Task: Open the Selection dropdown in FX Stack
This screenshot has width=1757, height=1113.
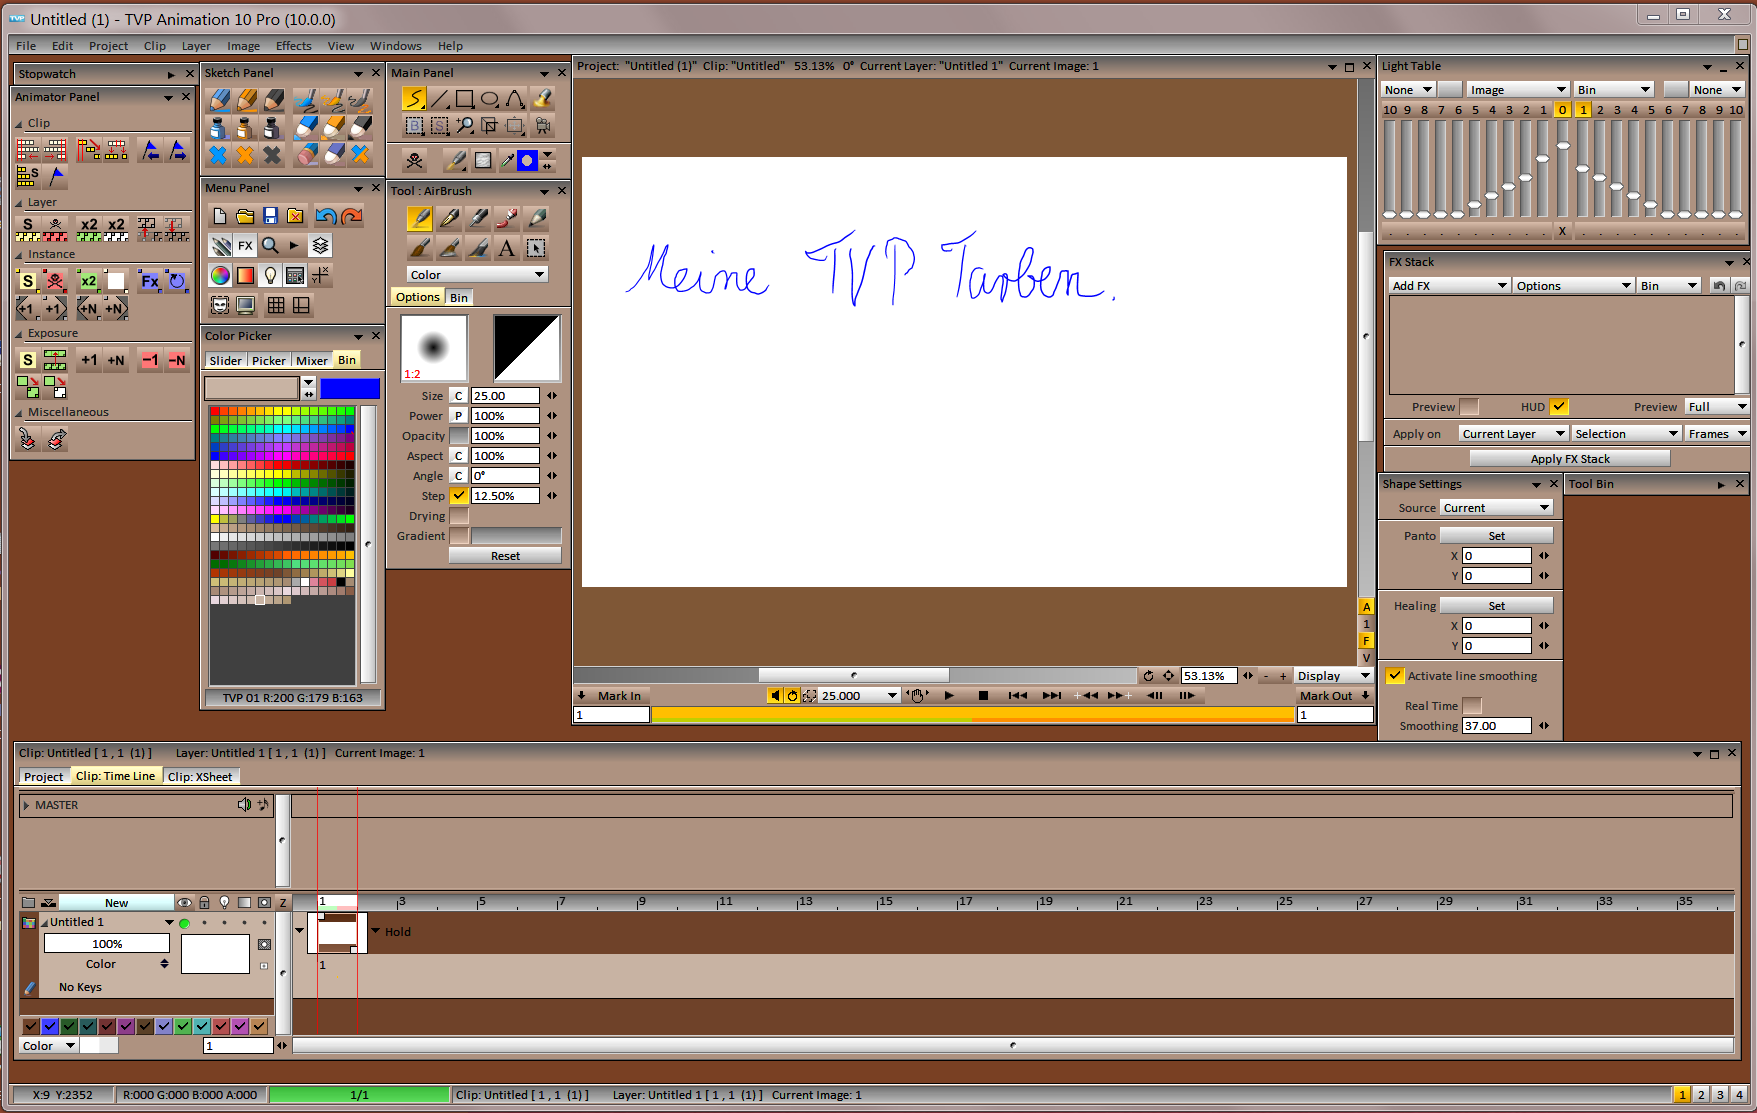Action: pos(1626,433)
